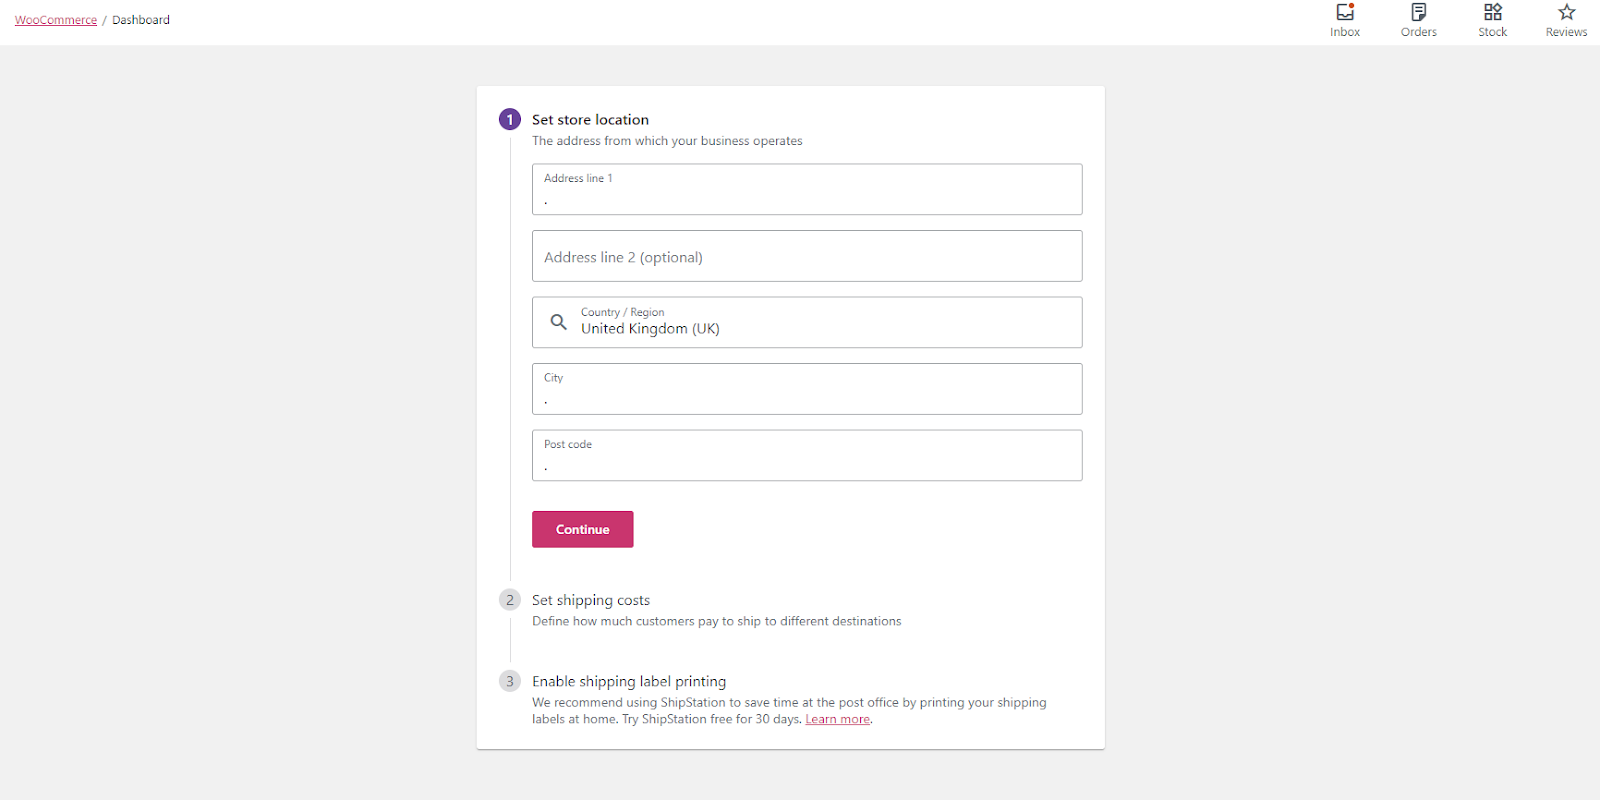Viewport: 1600px width, 800px height.
Task: Expand Enable shipping label printing step
Action: coord(629,681)
